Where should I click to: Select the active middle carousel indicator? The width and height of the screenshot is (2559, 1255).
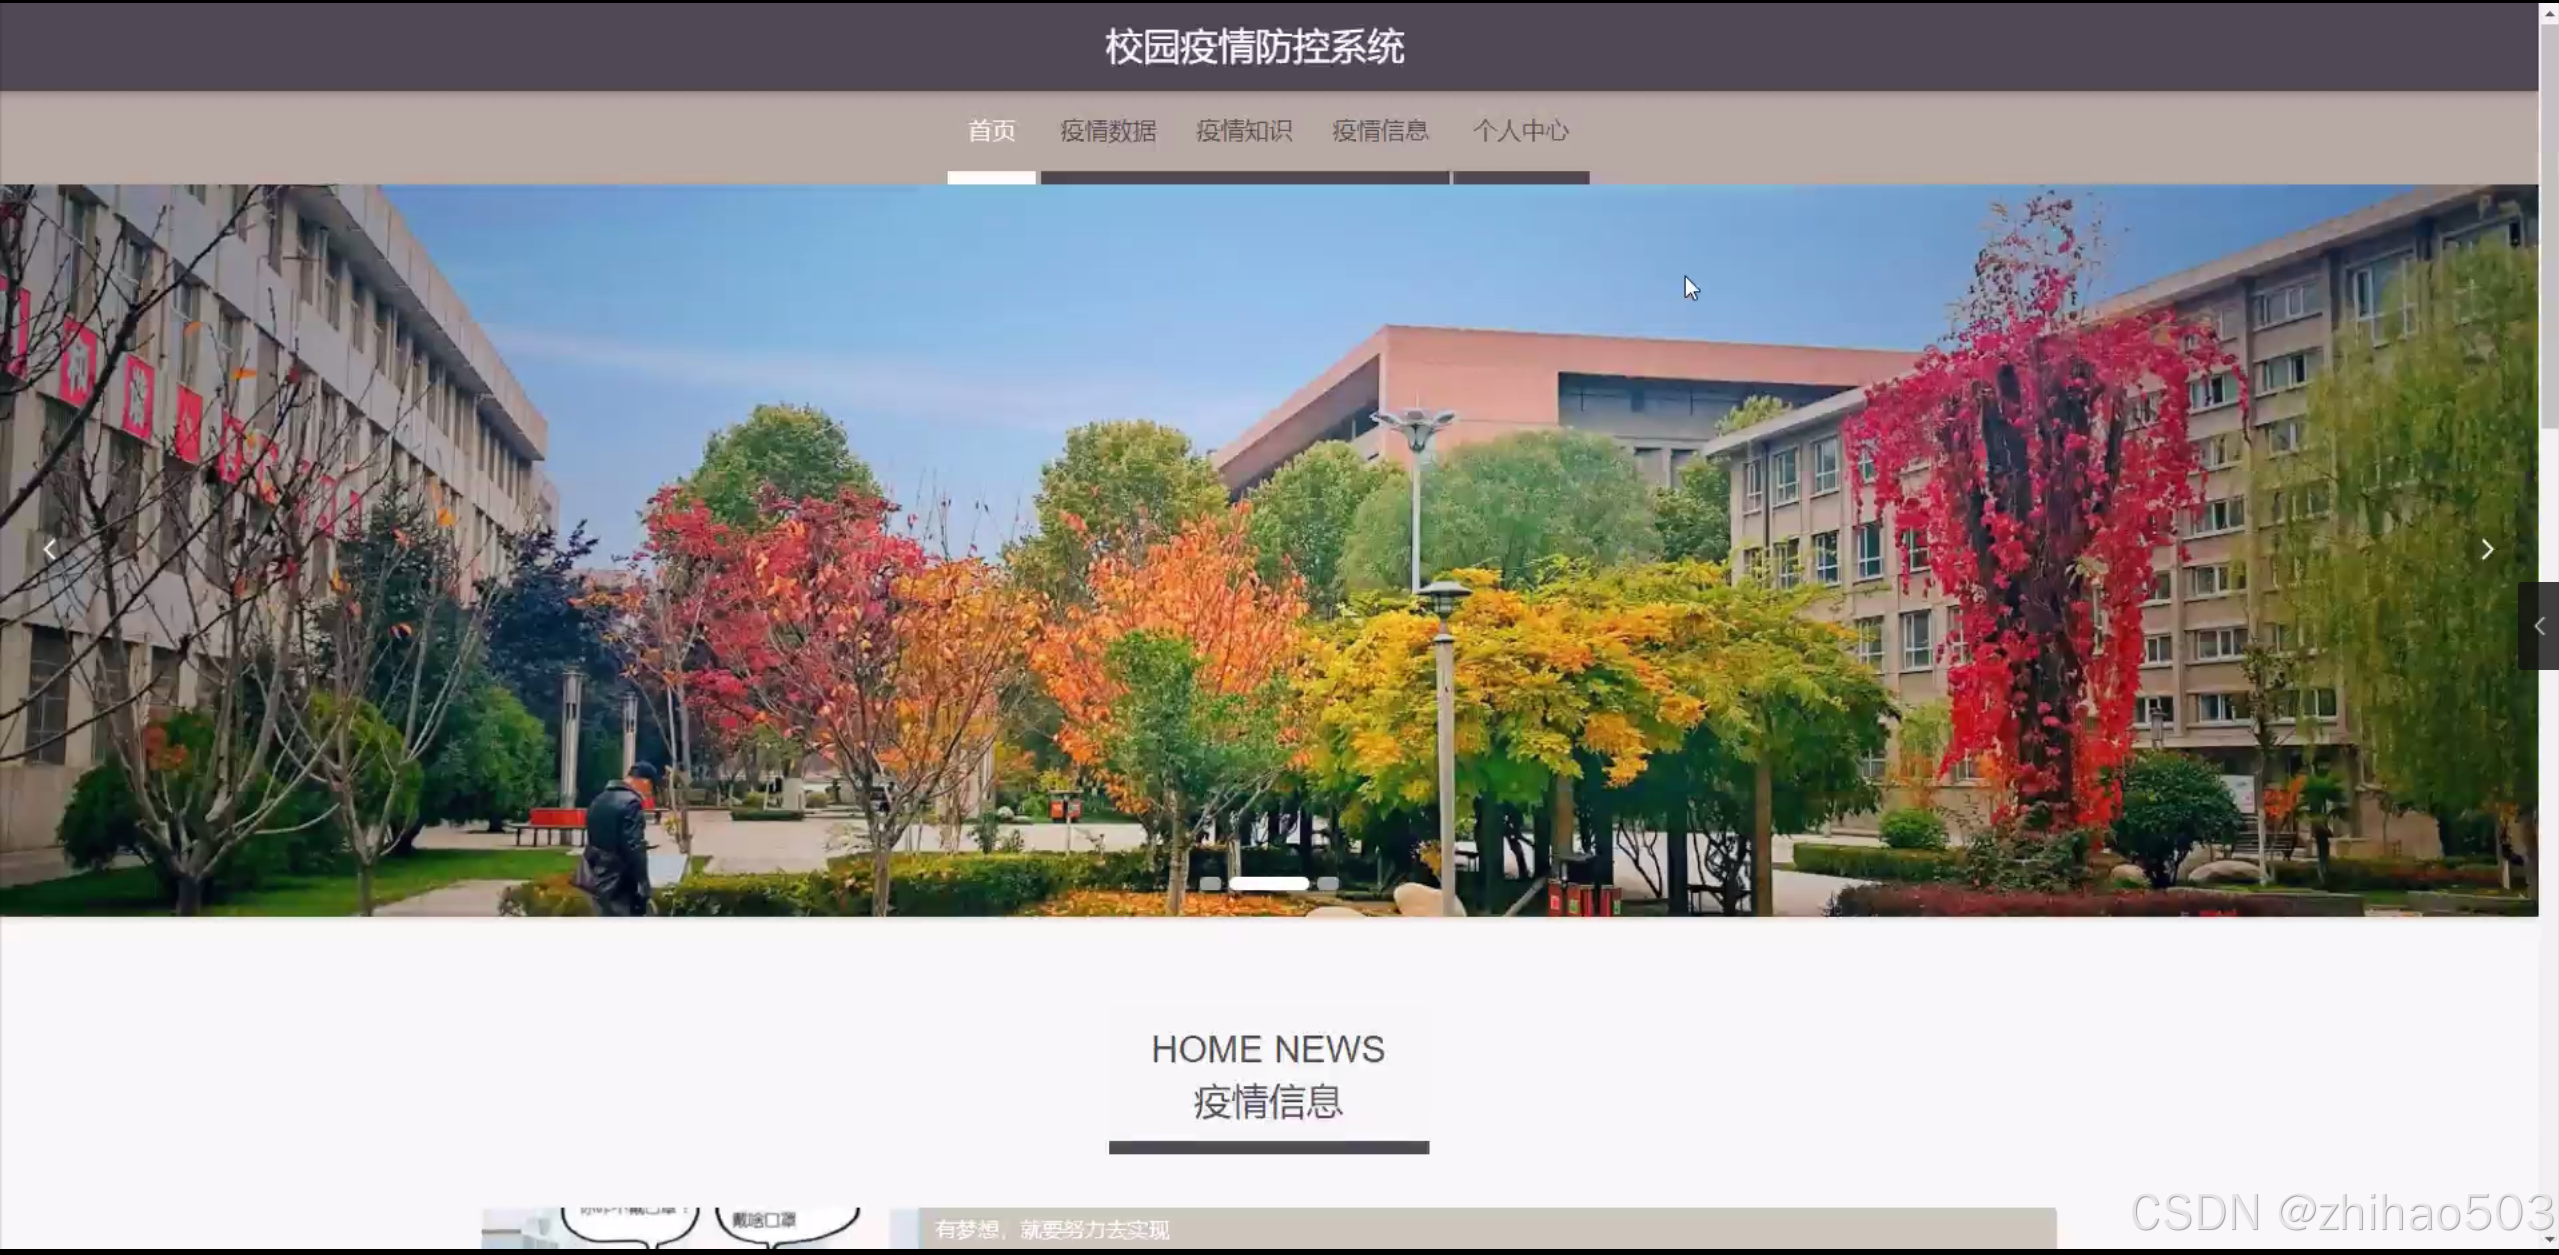click(x=1268, y=883)
